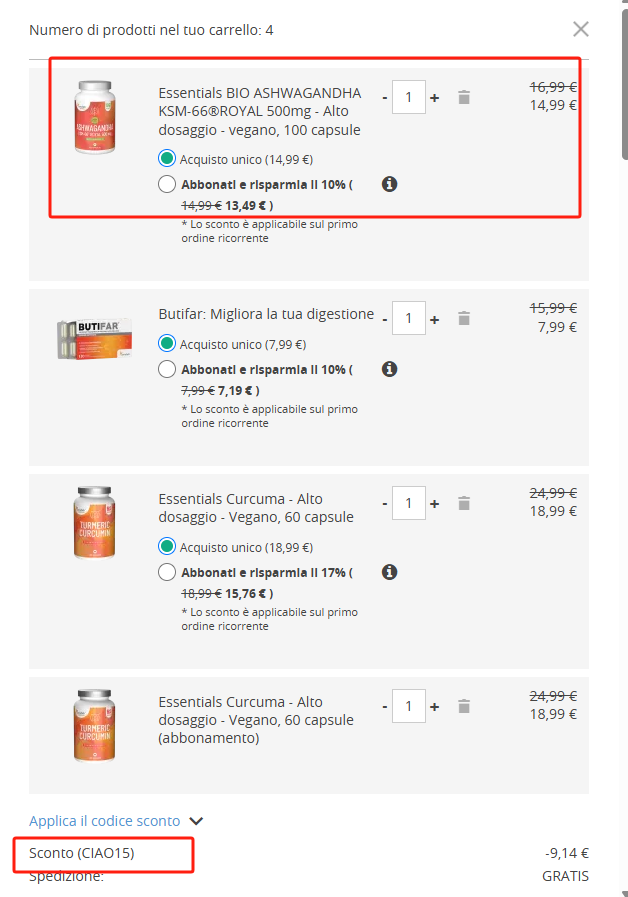Open Applica il codice sconto link
This screenshot has width=628, height=897.
click(x=105, y=821)
